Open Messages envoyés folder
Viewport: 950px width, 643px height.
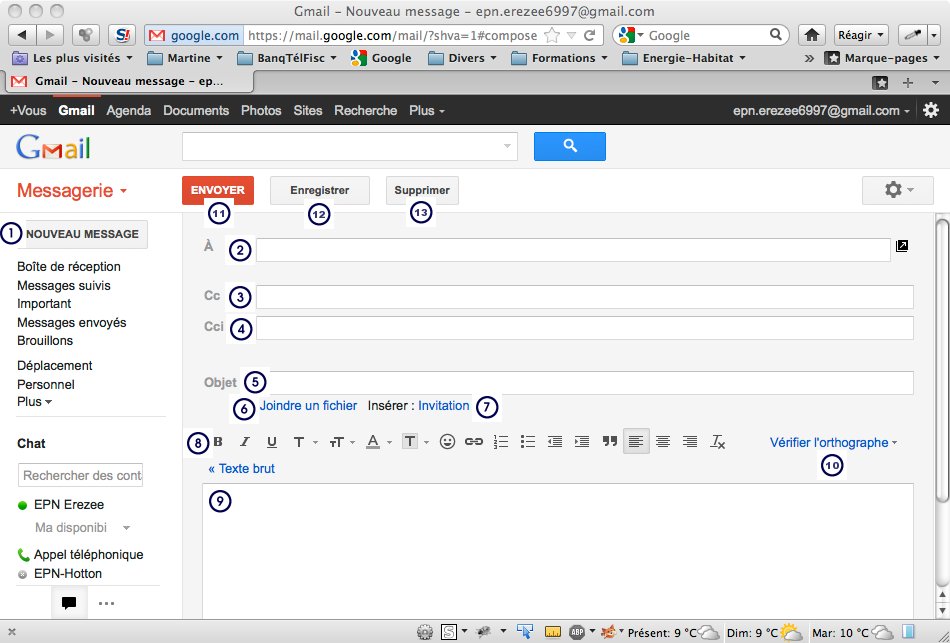71,322
